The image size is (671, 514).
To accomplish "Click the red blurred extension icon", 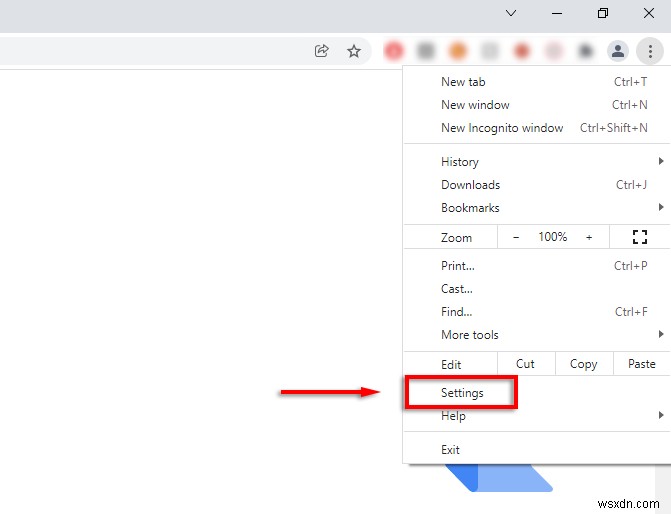I will (x=394, y=51).
